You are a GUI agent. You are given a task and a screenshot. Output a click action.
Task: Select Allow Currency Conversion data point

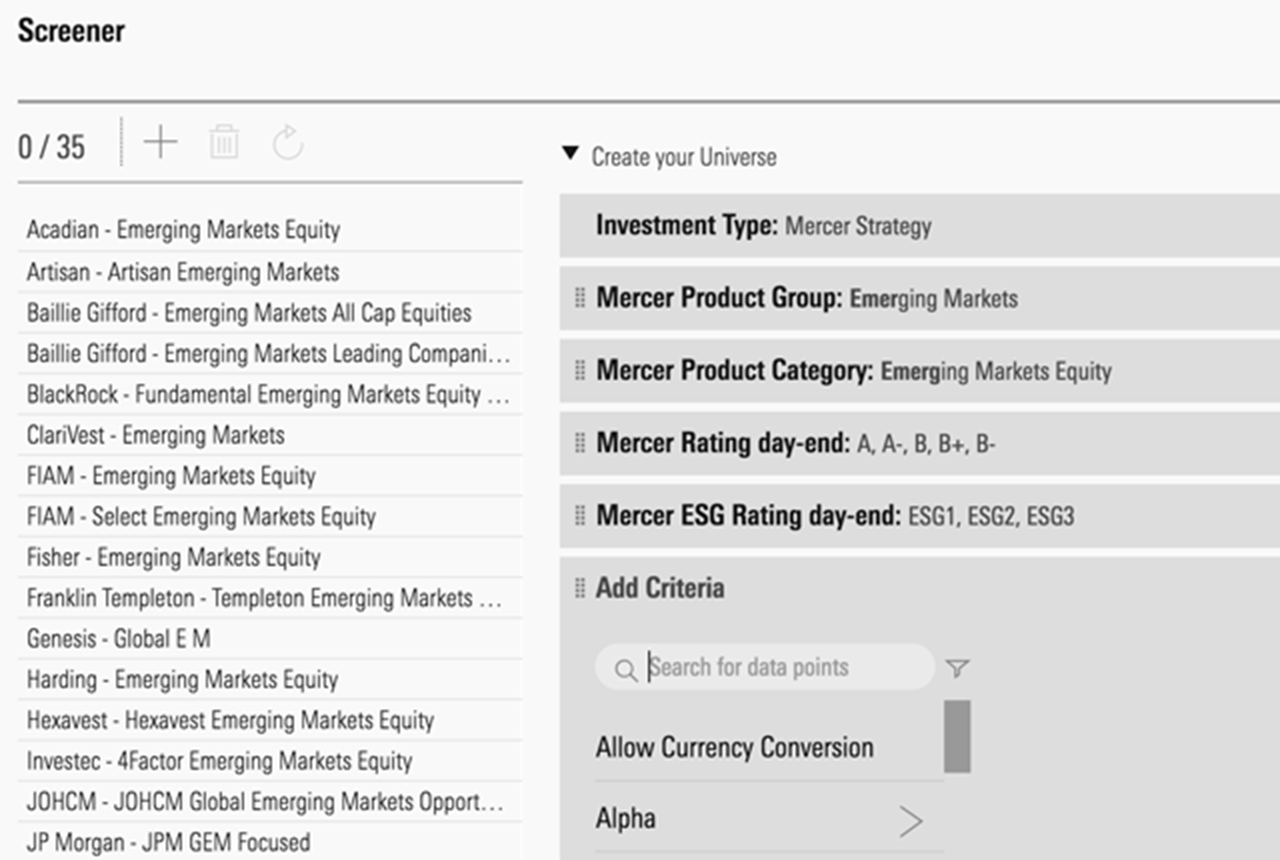click(735, 748)
